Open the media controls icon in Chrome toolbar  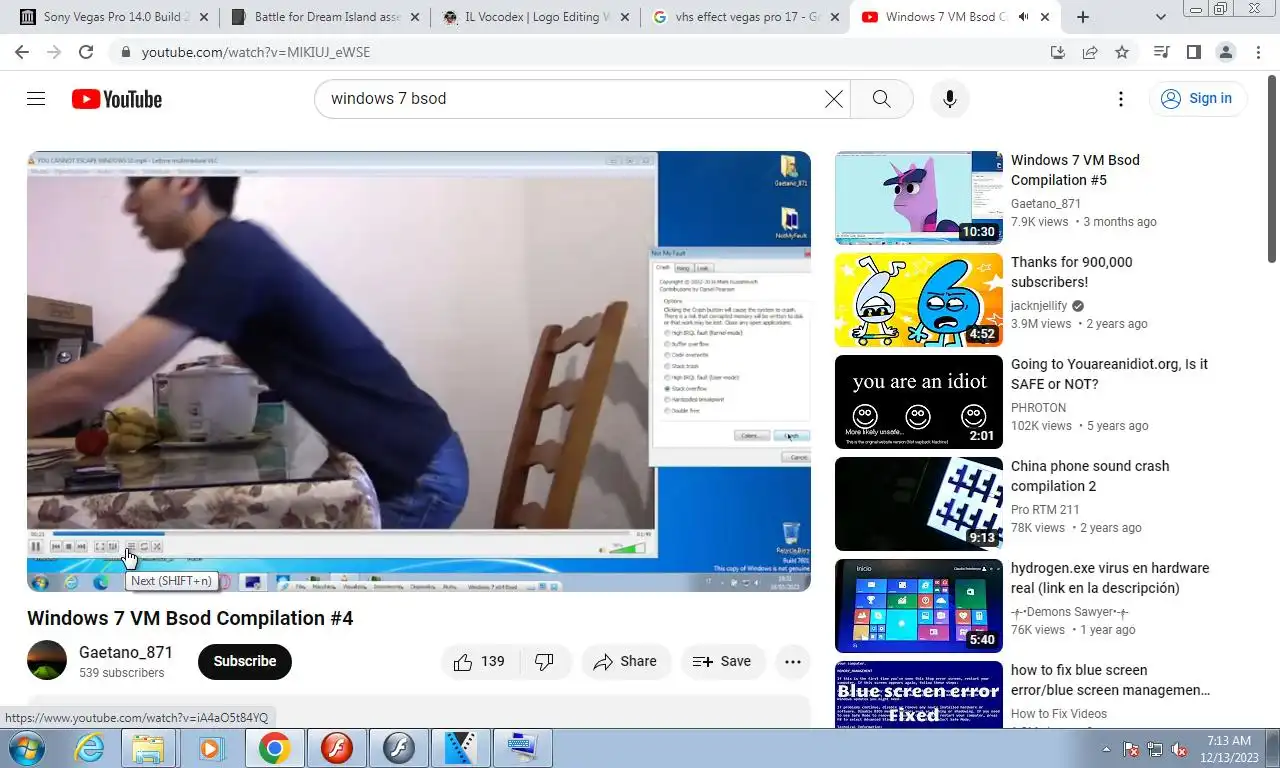pos(1162,52)
